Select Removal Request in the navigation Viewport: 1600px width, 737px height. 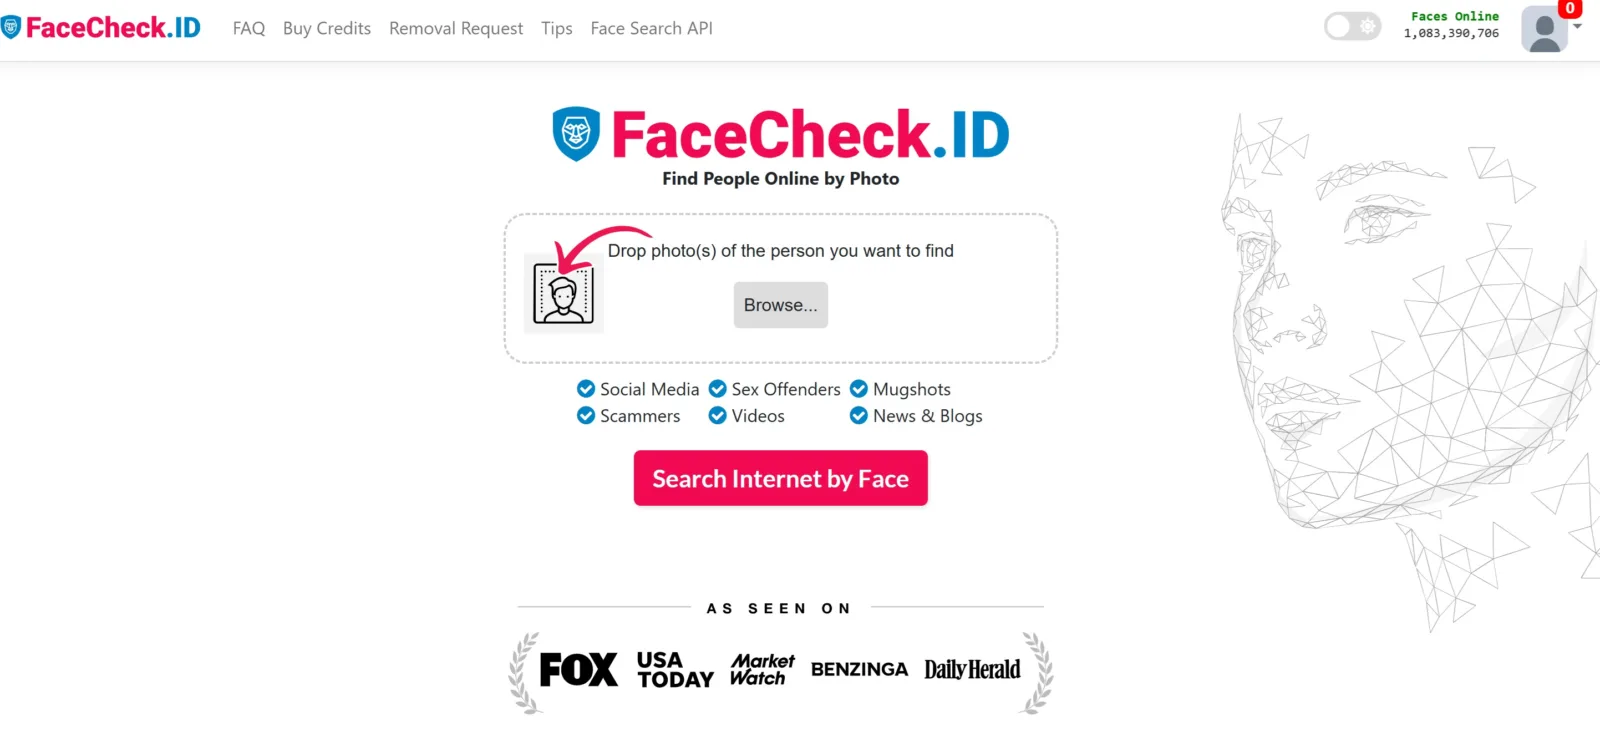455,28
